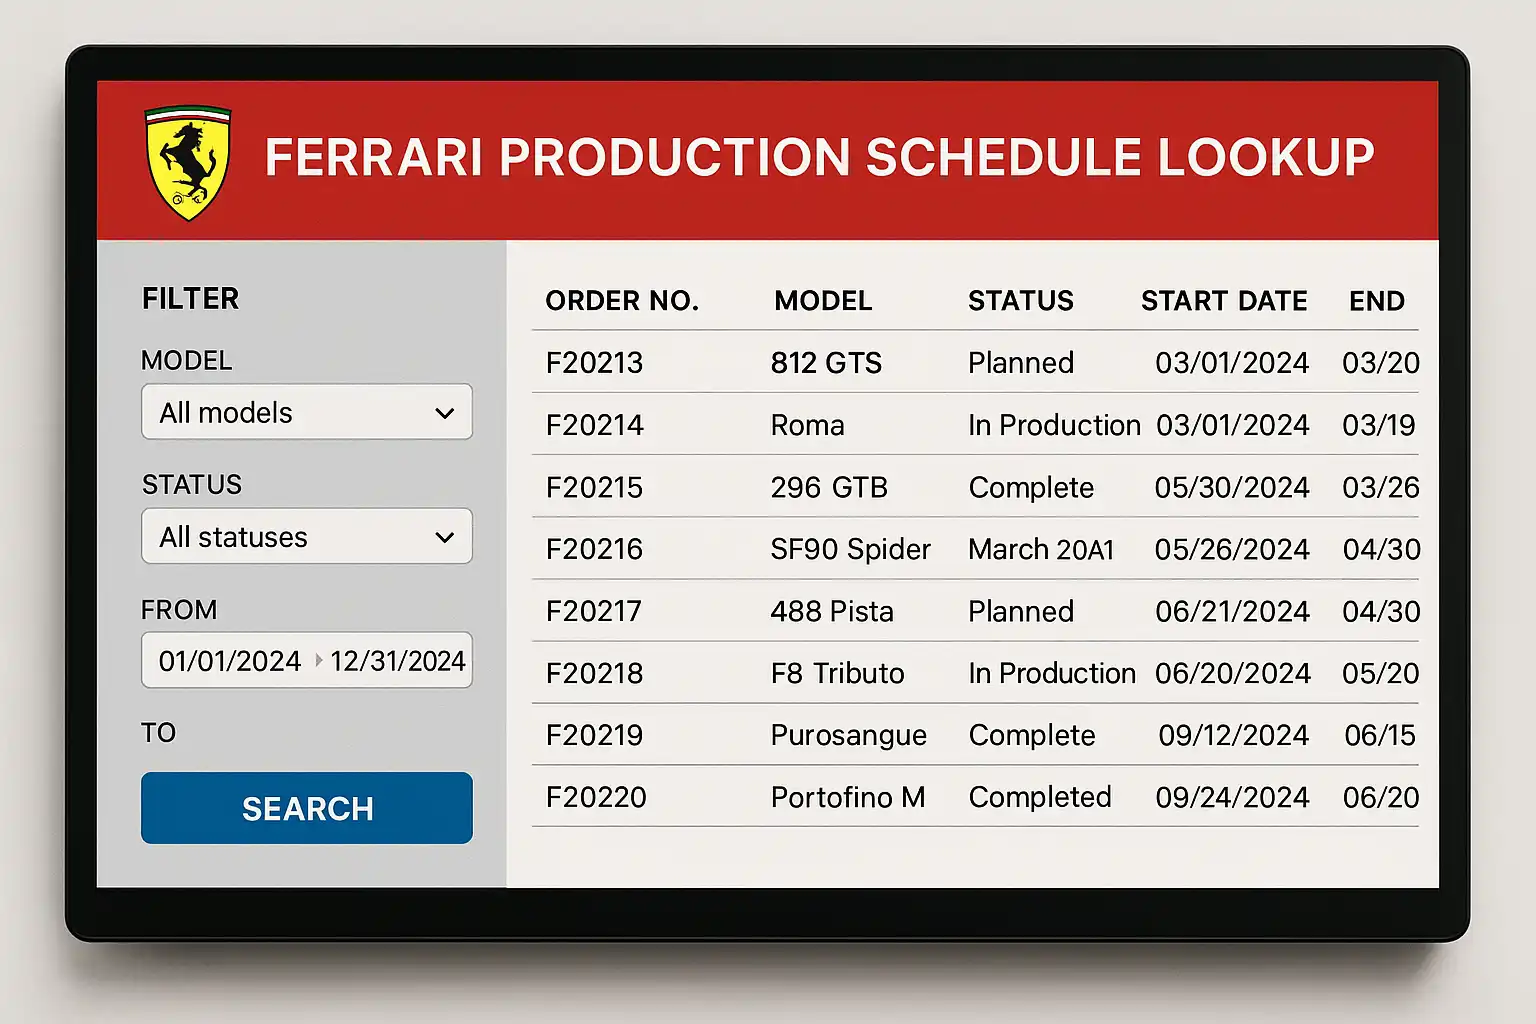Click order number F20220
The image size is (1536, 1024).
click(596, 797)
